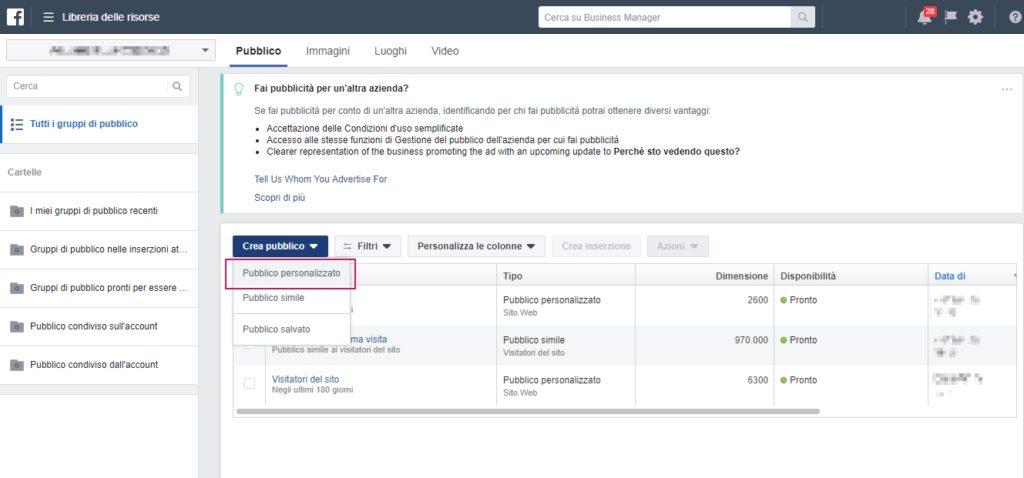Open the blurred account selector dropdown
Image resolution: width=1024 pixels, height=478 pixels.
[x=110, y=50]
